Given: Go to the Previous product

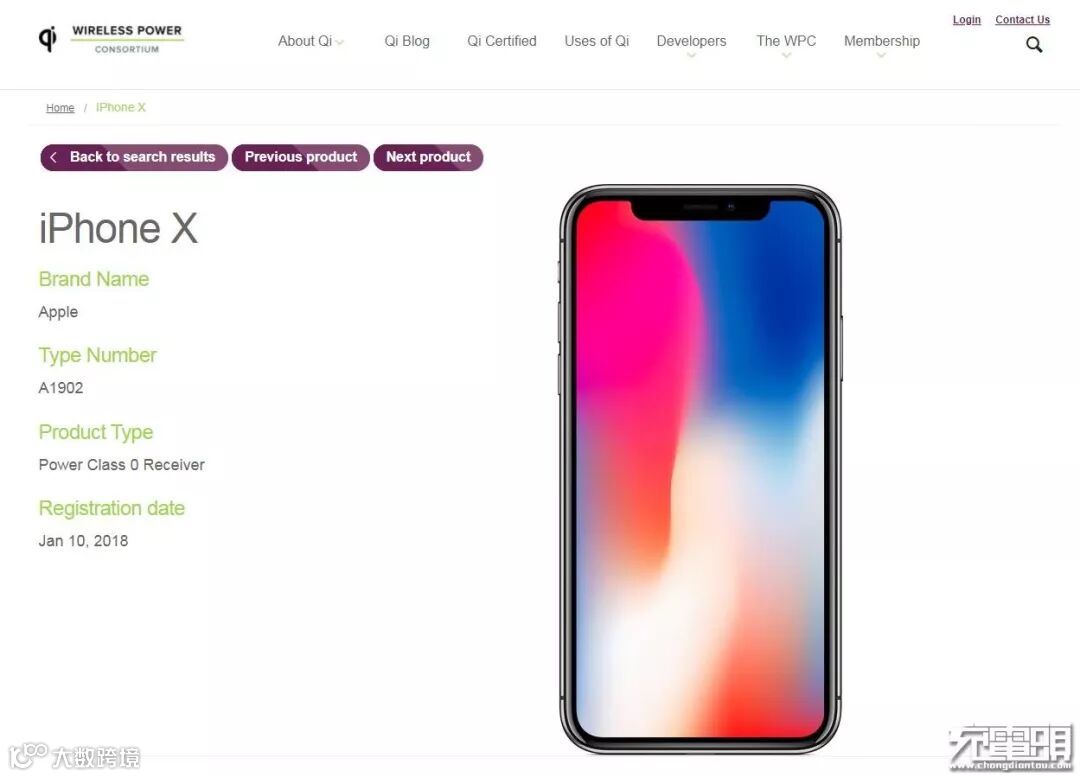Looking at the screenshot, I should click(x=301, y=157).
